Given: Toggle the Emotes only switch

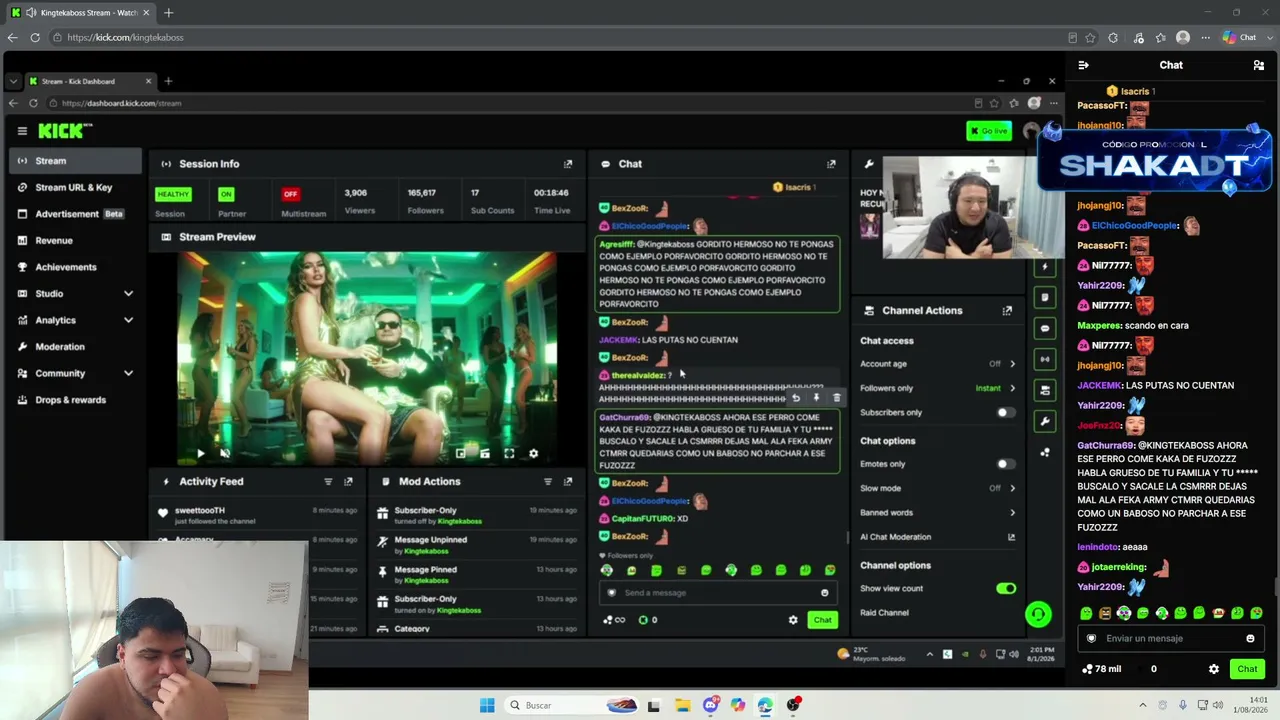Looking at the screenshot, I should (x=1005, y=464).
